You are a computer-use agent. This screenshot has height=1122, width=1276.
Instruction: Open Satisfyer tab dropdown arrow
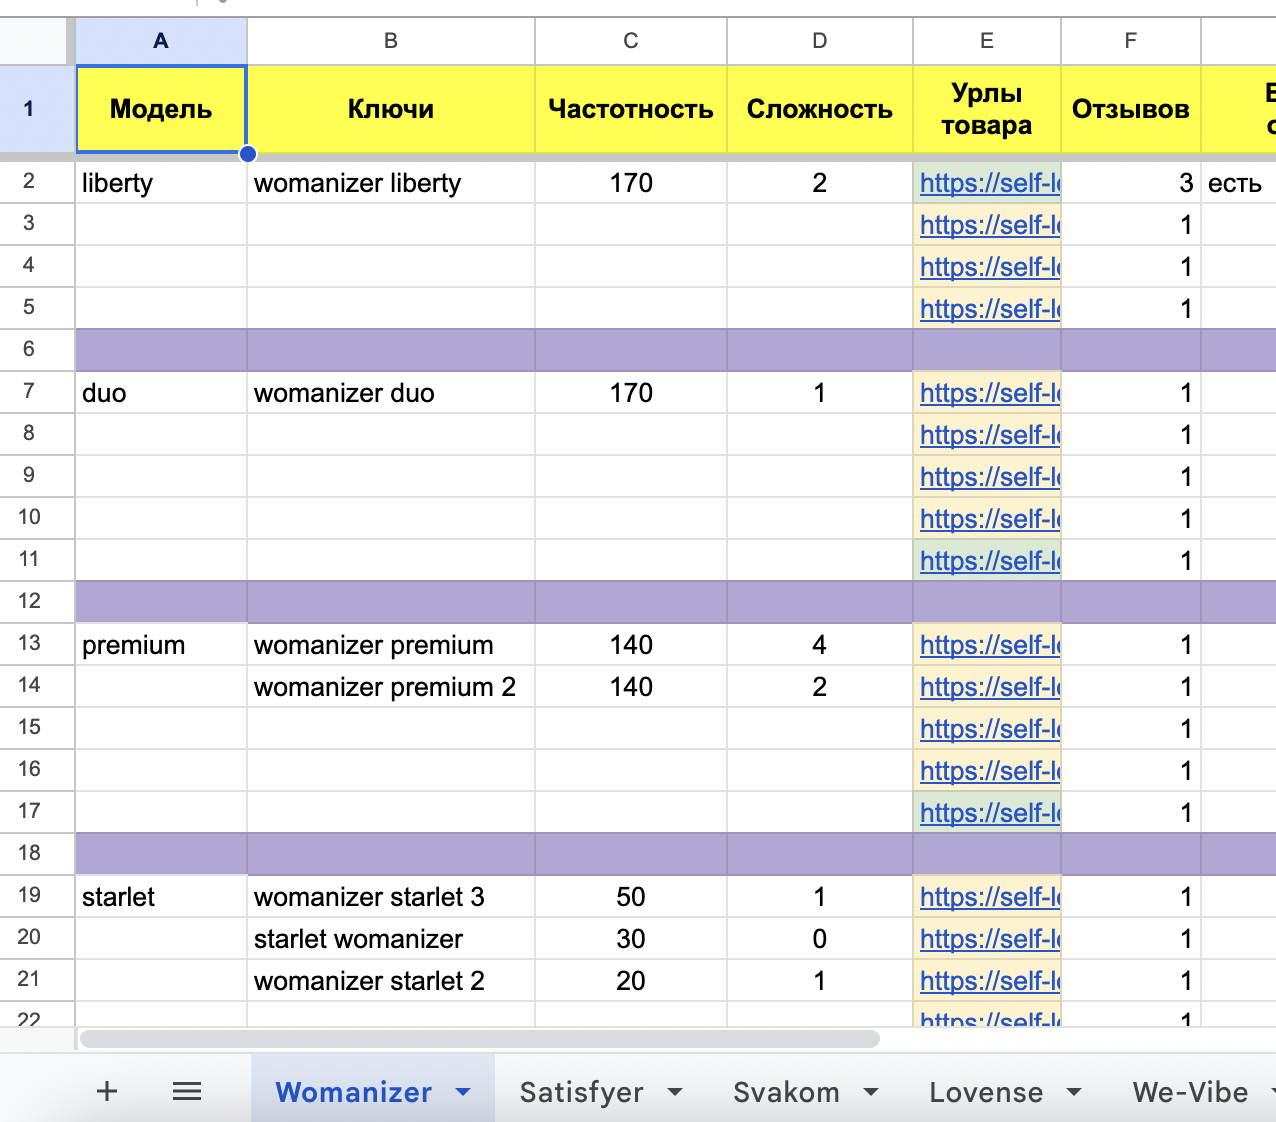pyautogui.click(x=675, y=1092)
